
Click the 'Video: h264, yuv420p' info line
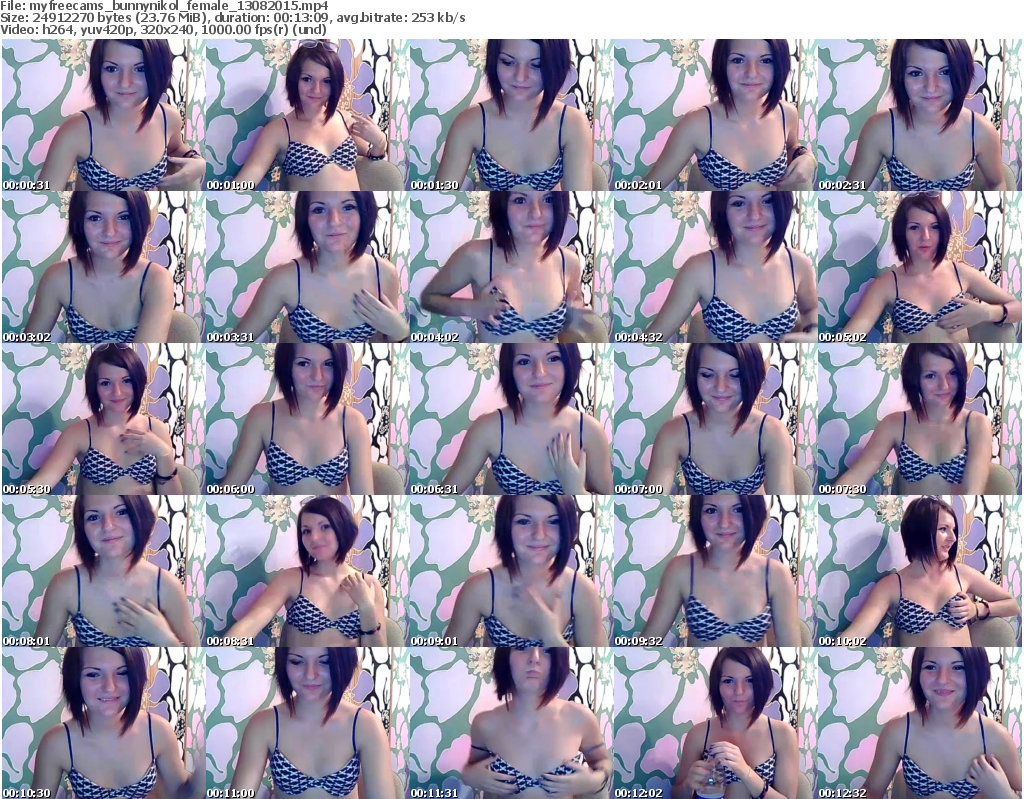point(163,29)
